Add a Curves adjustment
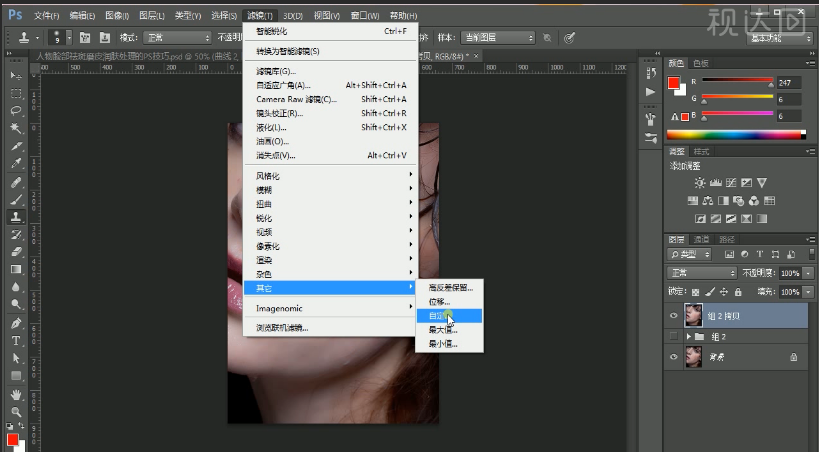This screenshot has height=452, width=819. pyautogui.click(x=731, y=183)
